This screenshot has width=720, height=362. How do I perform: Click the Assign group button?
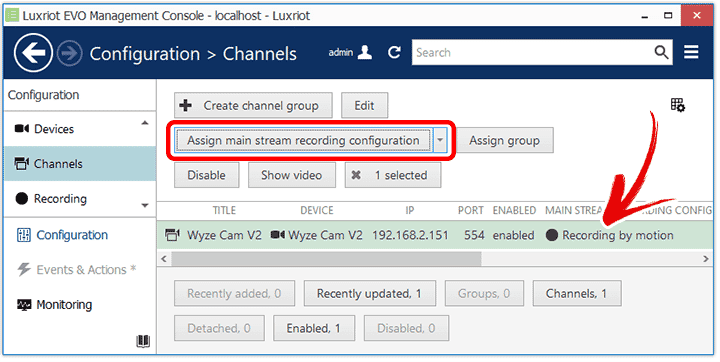[504, 140]
